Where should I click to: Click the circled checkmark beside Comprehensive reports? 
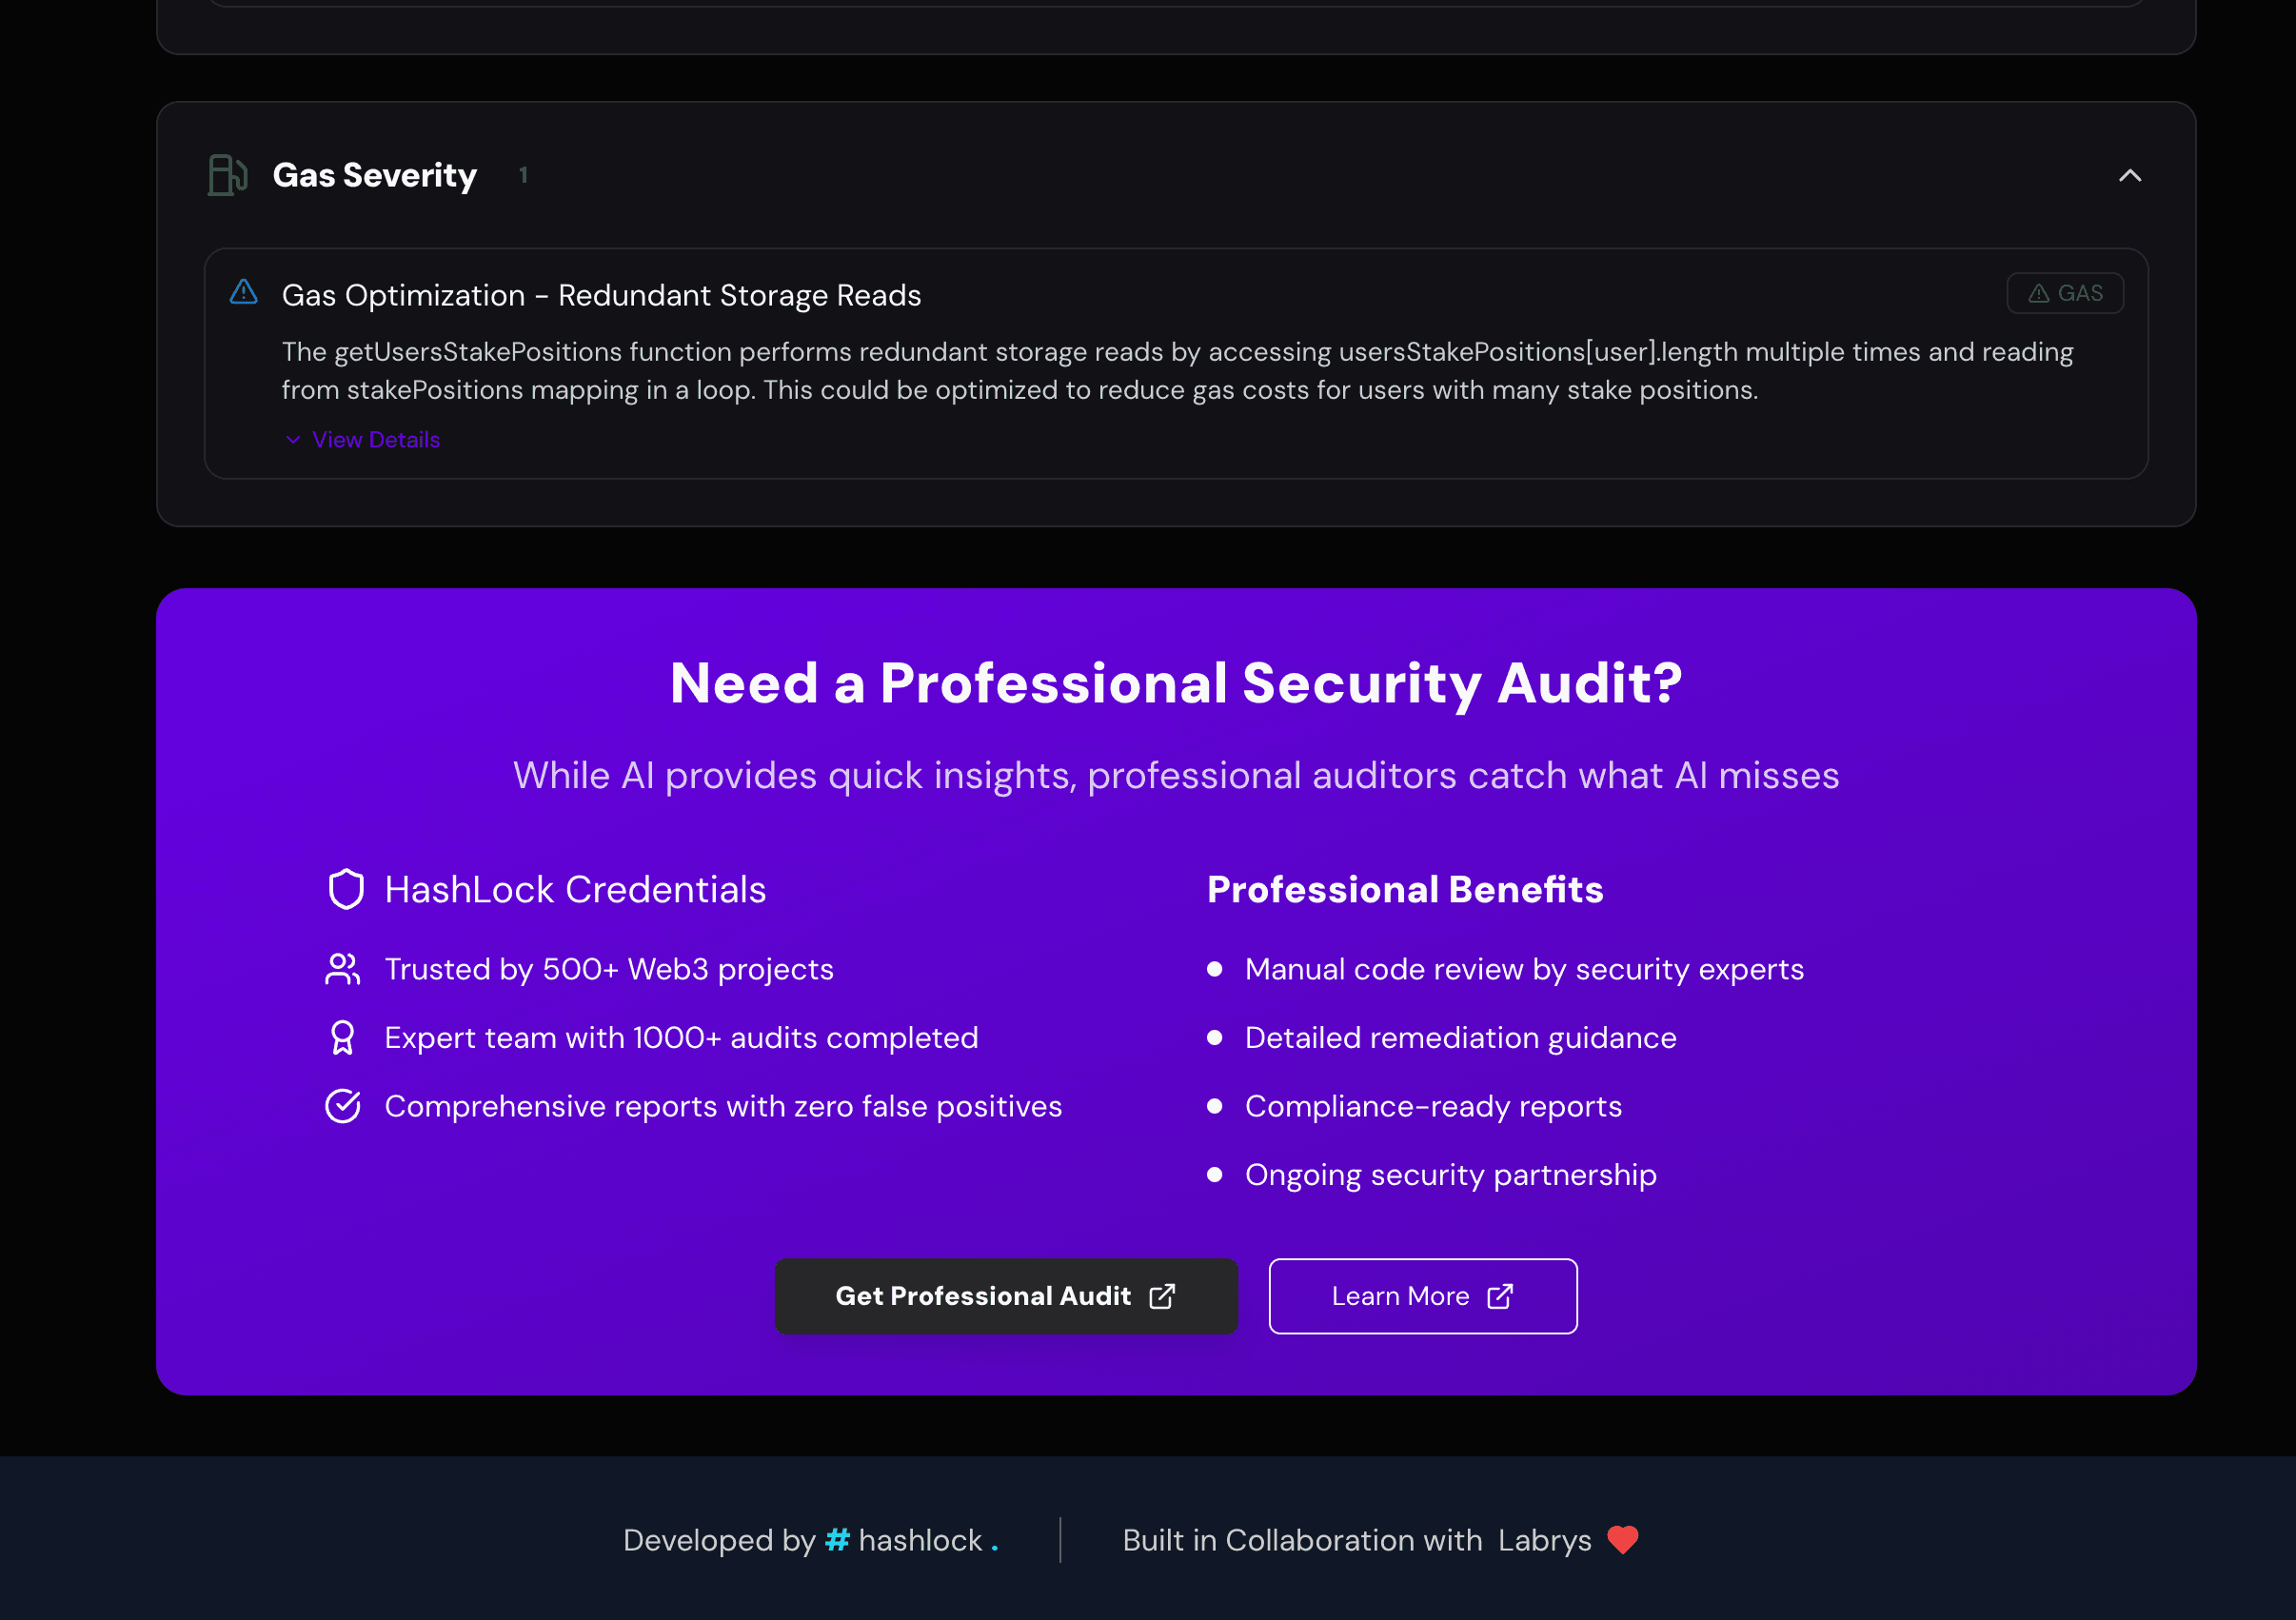343,1106
